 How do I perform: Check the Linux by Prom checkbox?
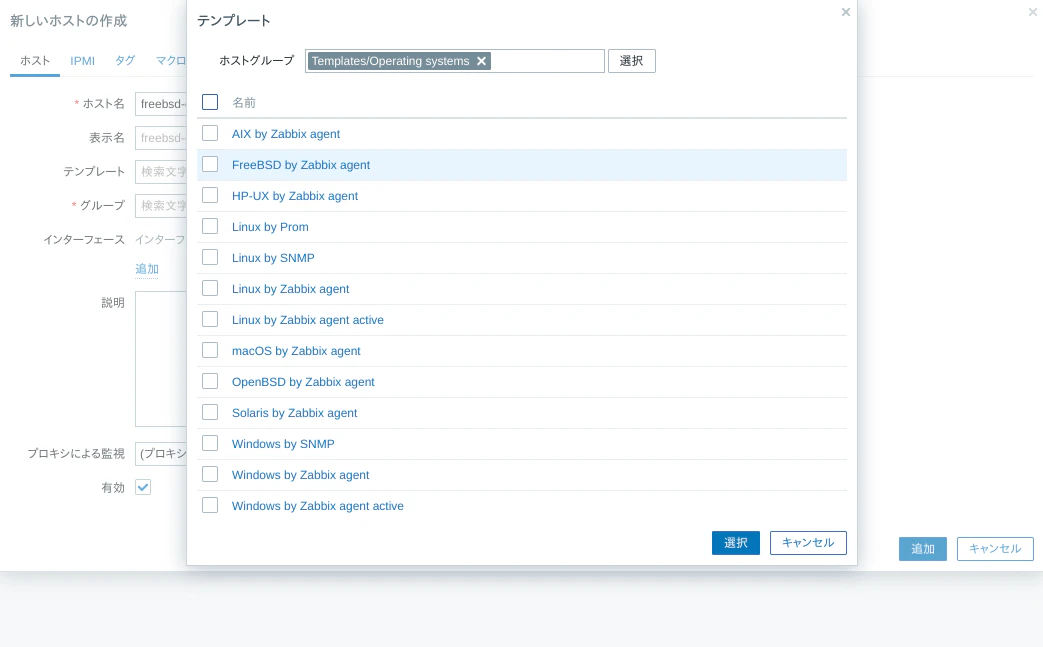click(210, 226)
